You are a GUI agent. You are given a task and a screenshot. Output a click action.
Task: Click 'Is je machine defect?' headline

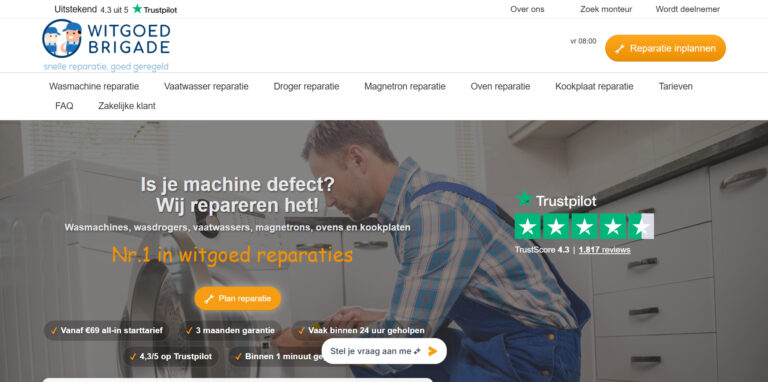tap(238, 185)
